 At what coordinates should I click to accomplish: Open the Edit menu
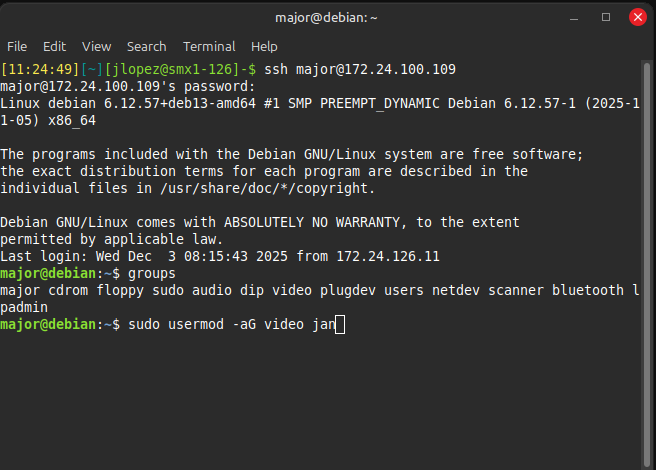click(54, 46)
